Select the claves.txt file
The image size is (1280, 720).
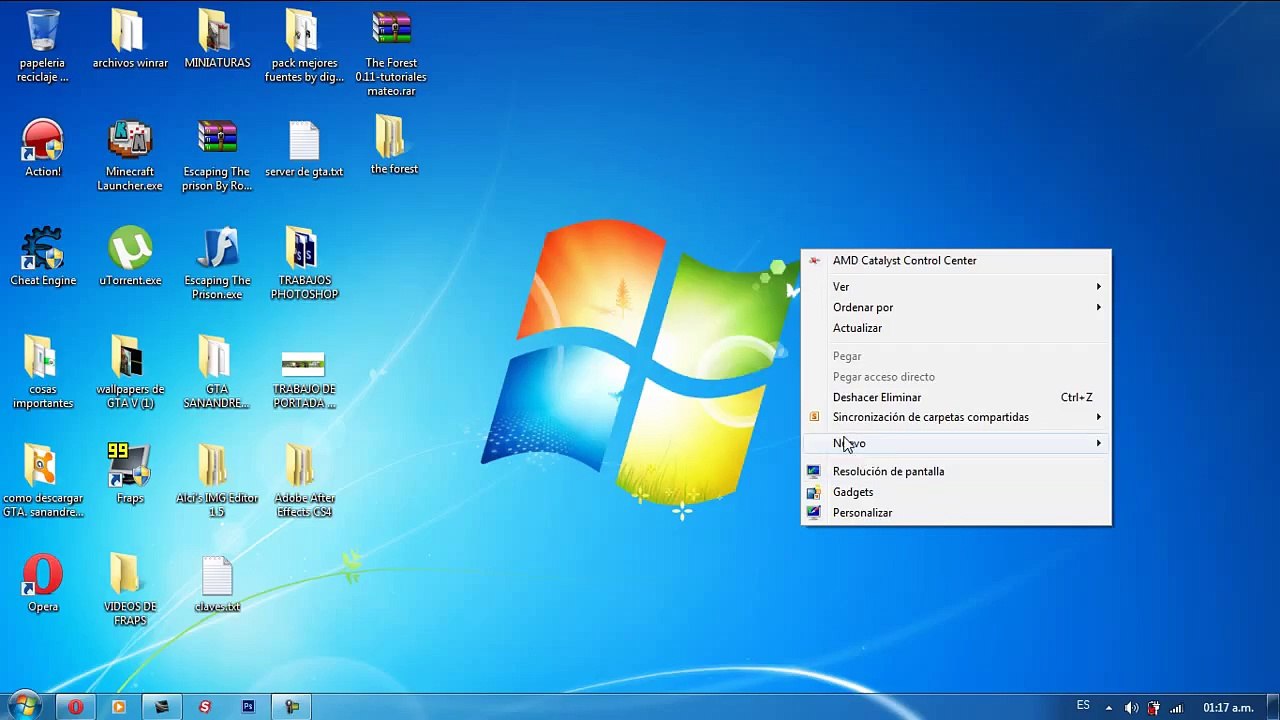coord(217,584)
